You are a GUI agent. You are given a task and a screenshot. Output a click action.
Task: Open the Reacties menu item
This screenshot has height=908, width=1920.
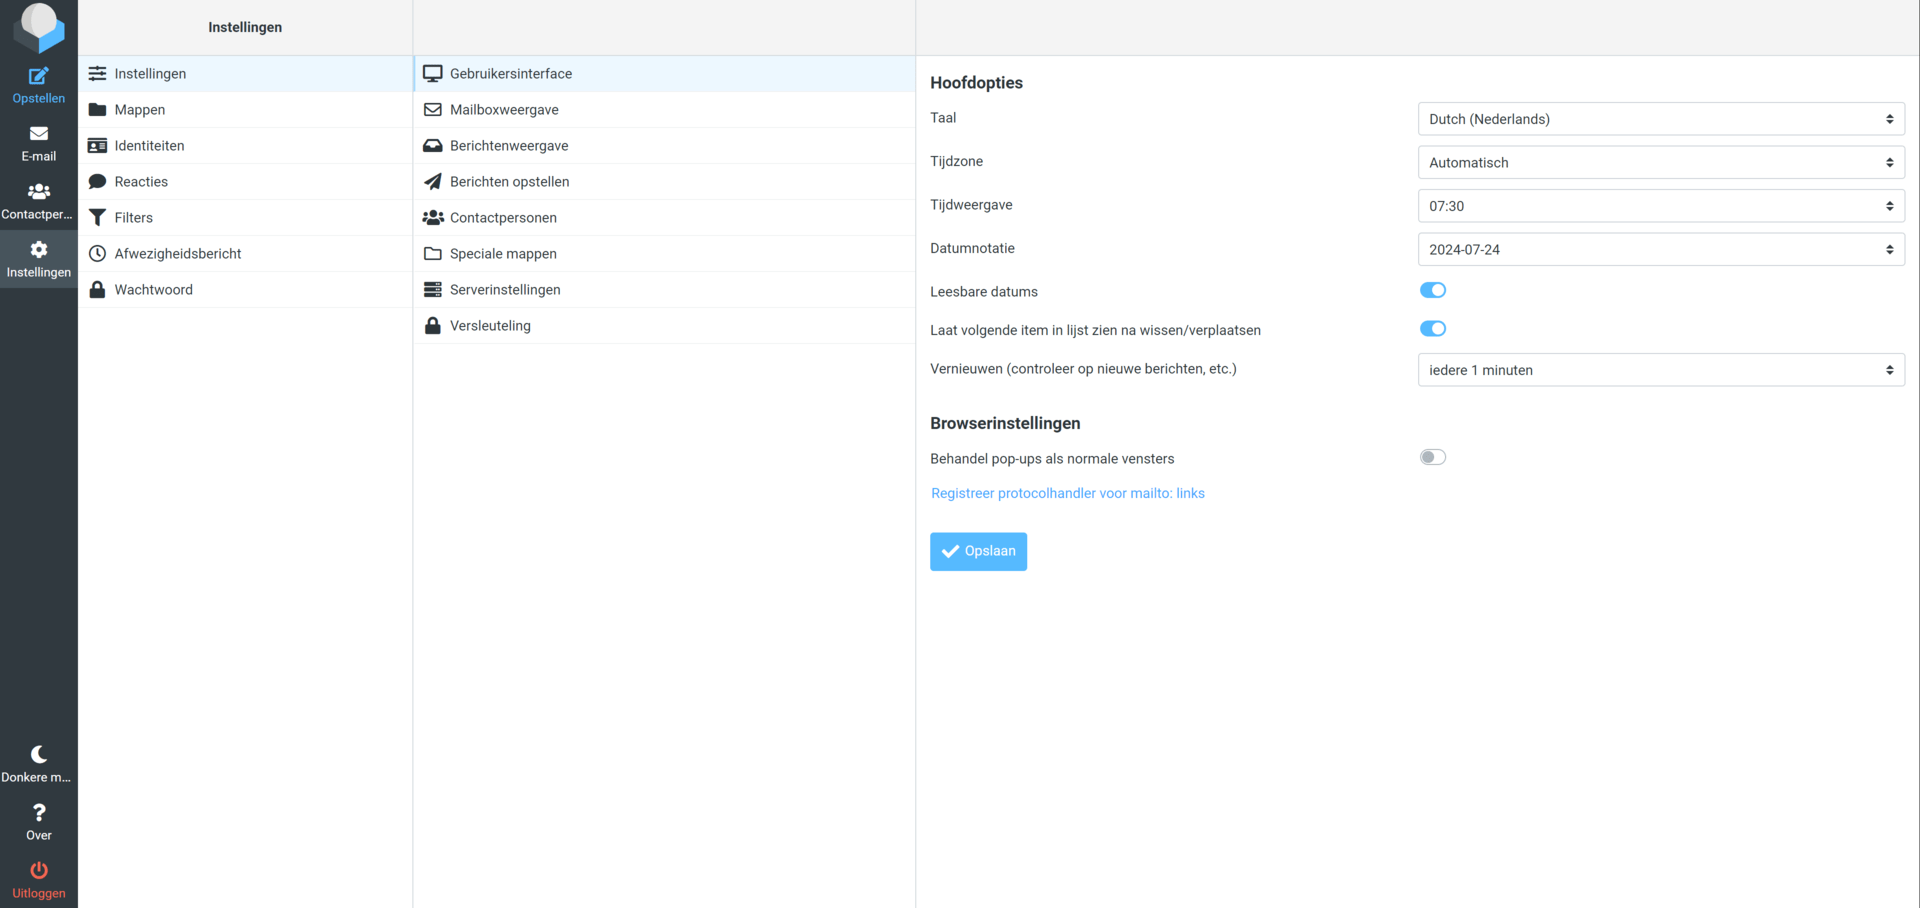point(245,181)
